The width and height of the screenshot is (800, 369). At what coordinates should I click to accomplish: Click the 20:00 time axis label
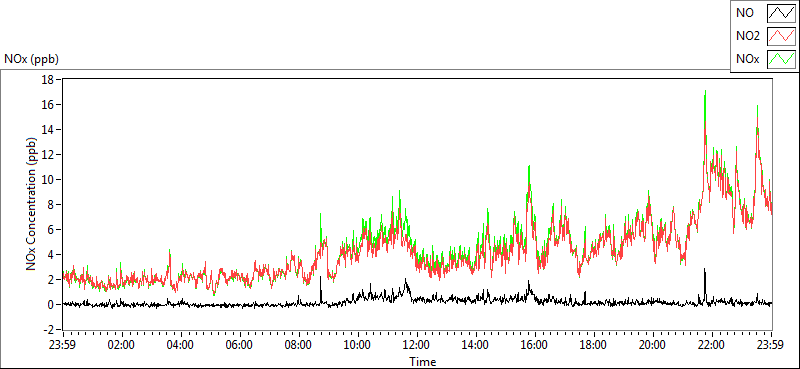point(653,345)
